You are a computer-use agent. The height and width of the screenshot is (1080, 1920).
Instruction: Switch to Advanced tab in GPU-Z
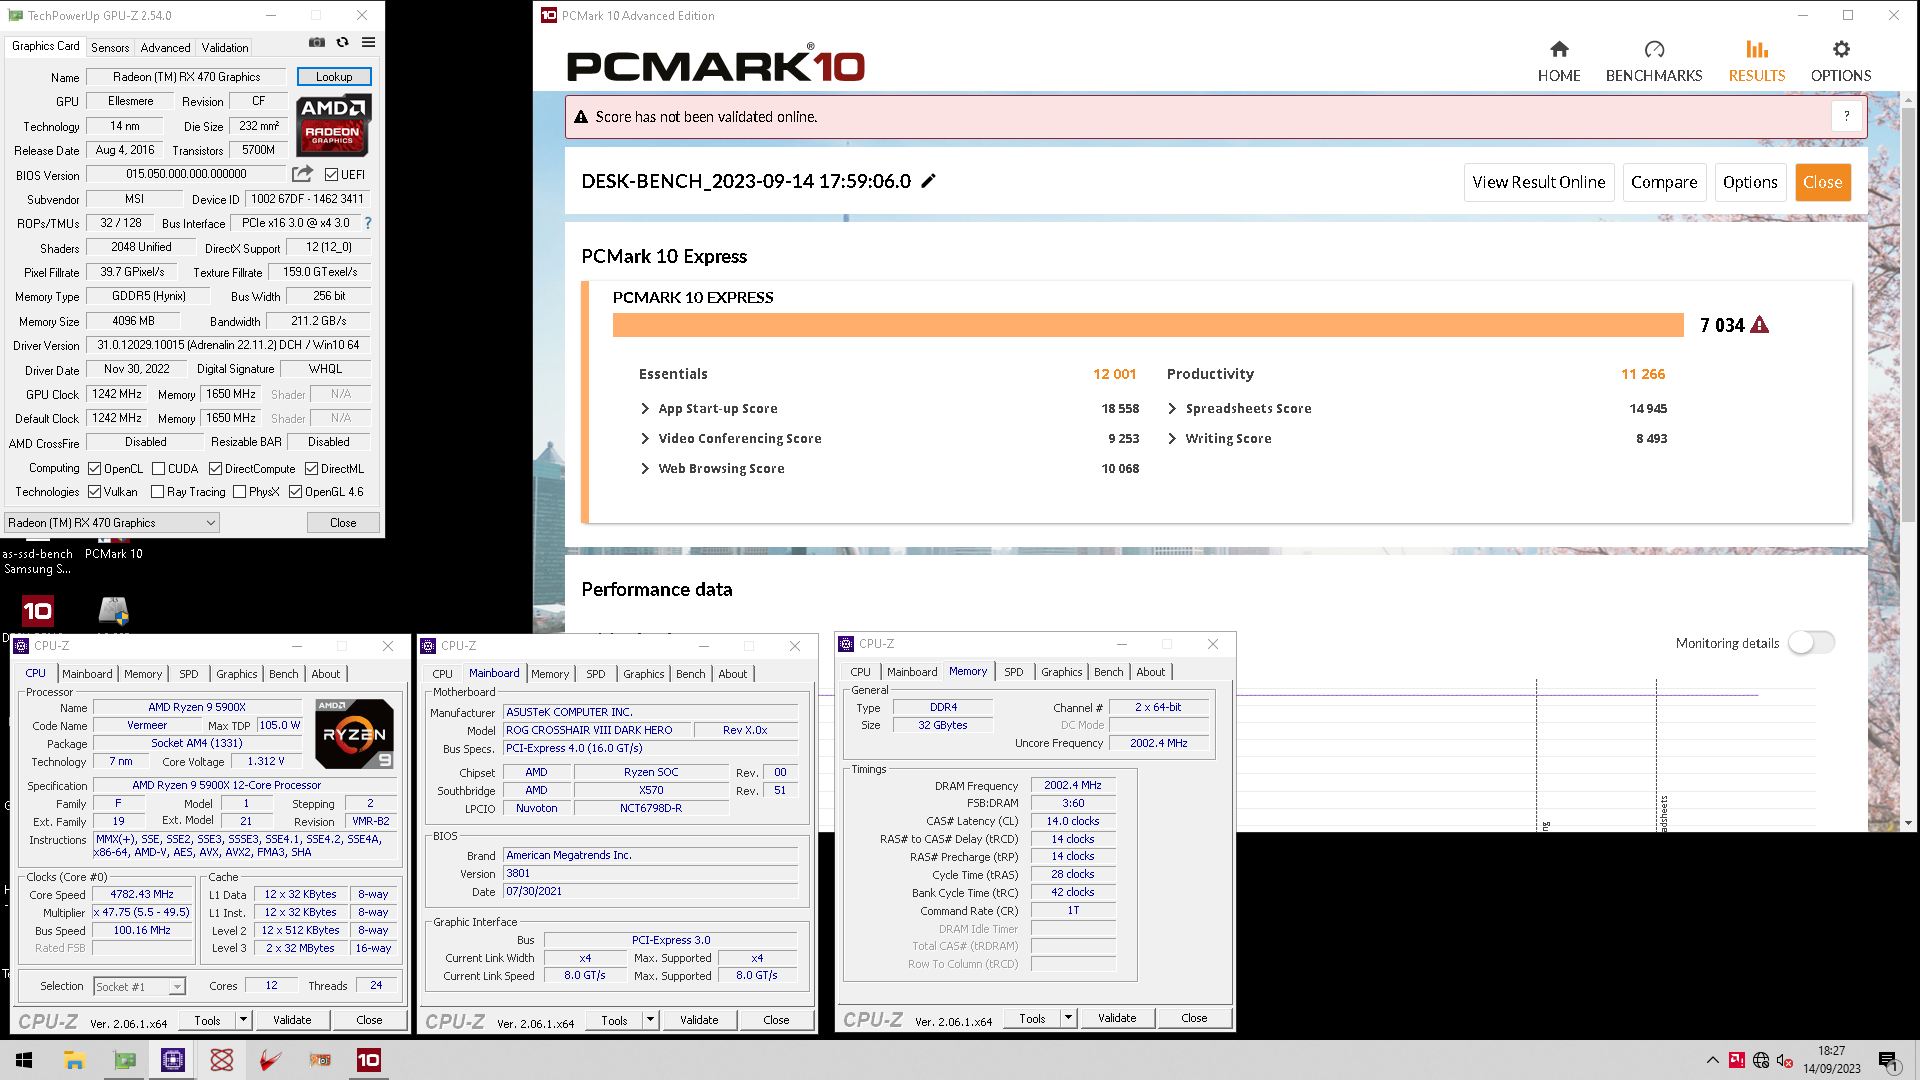pos(165,48)
